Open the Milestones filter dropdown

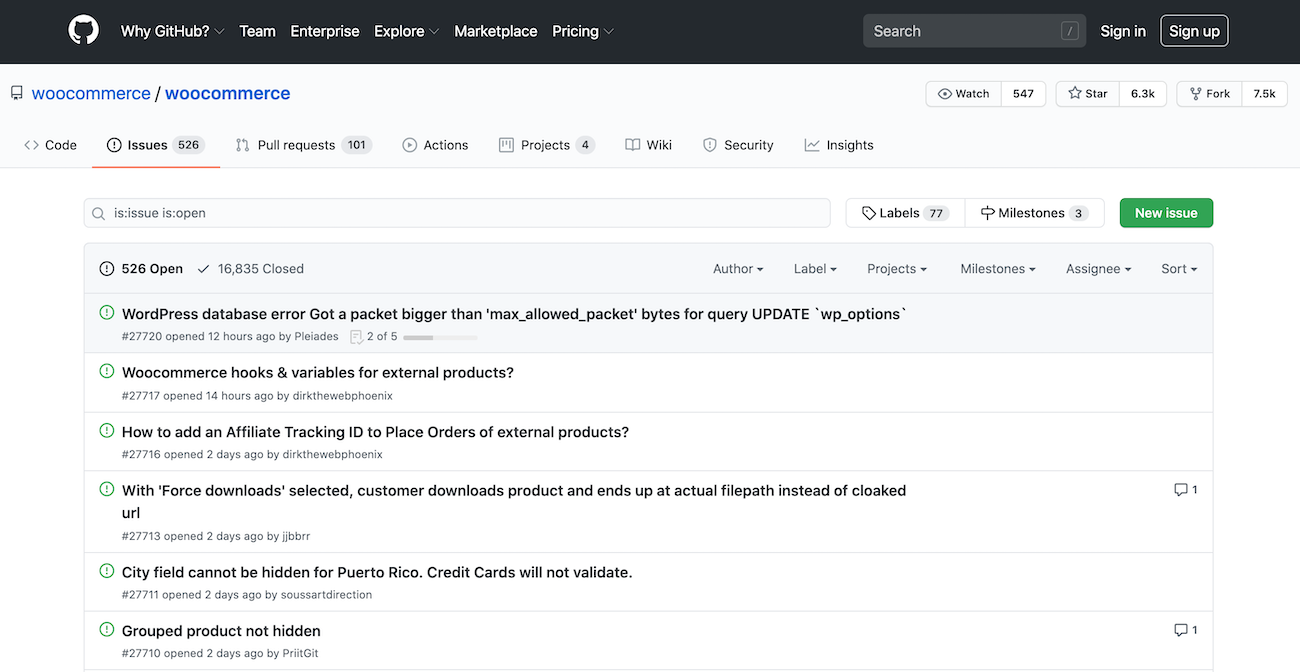(998, 269)
